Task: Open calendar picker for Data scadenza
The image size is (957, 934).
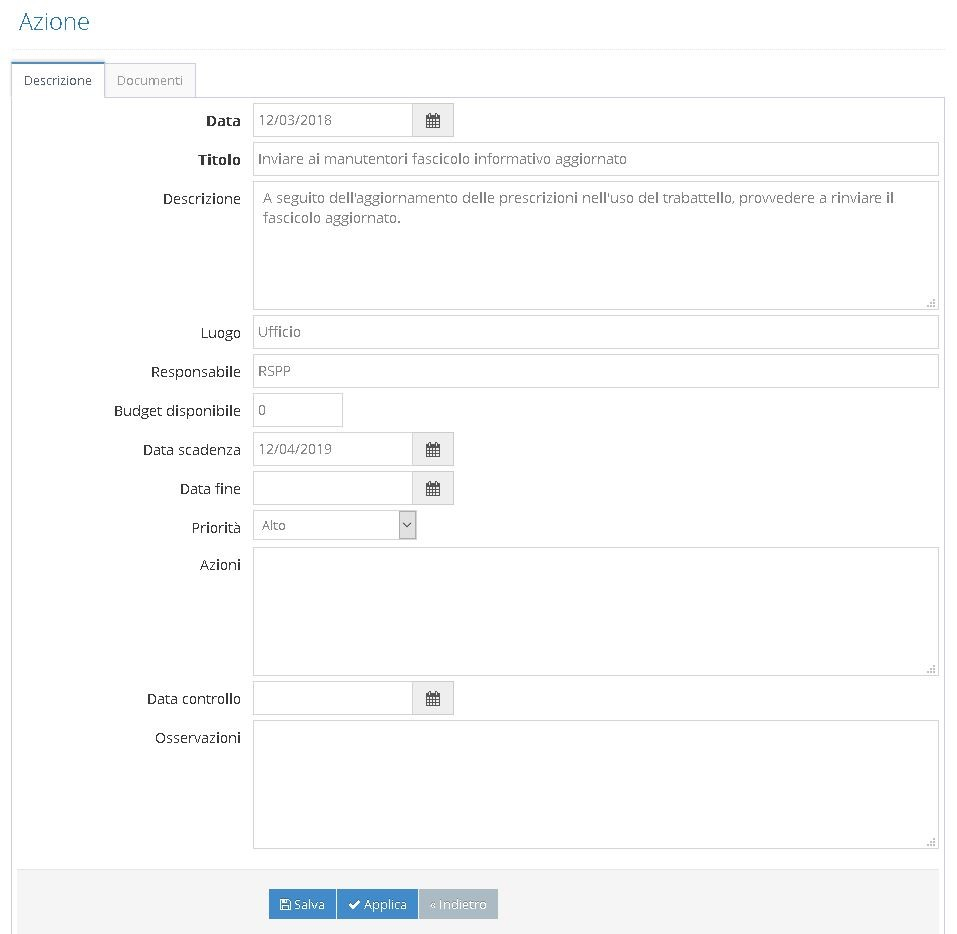Action: [433, 449]
